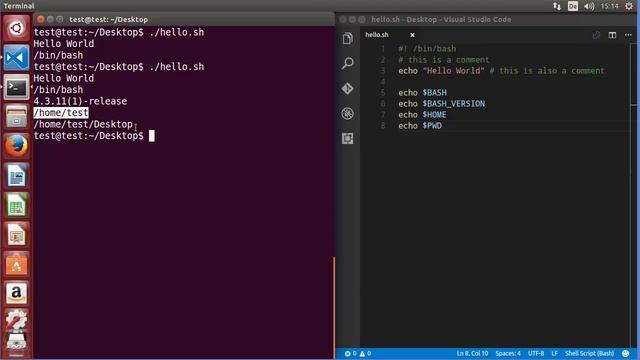Open the Explorer view in VS Code

(348, 38)
